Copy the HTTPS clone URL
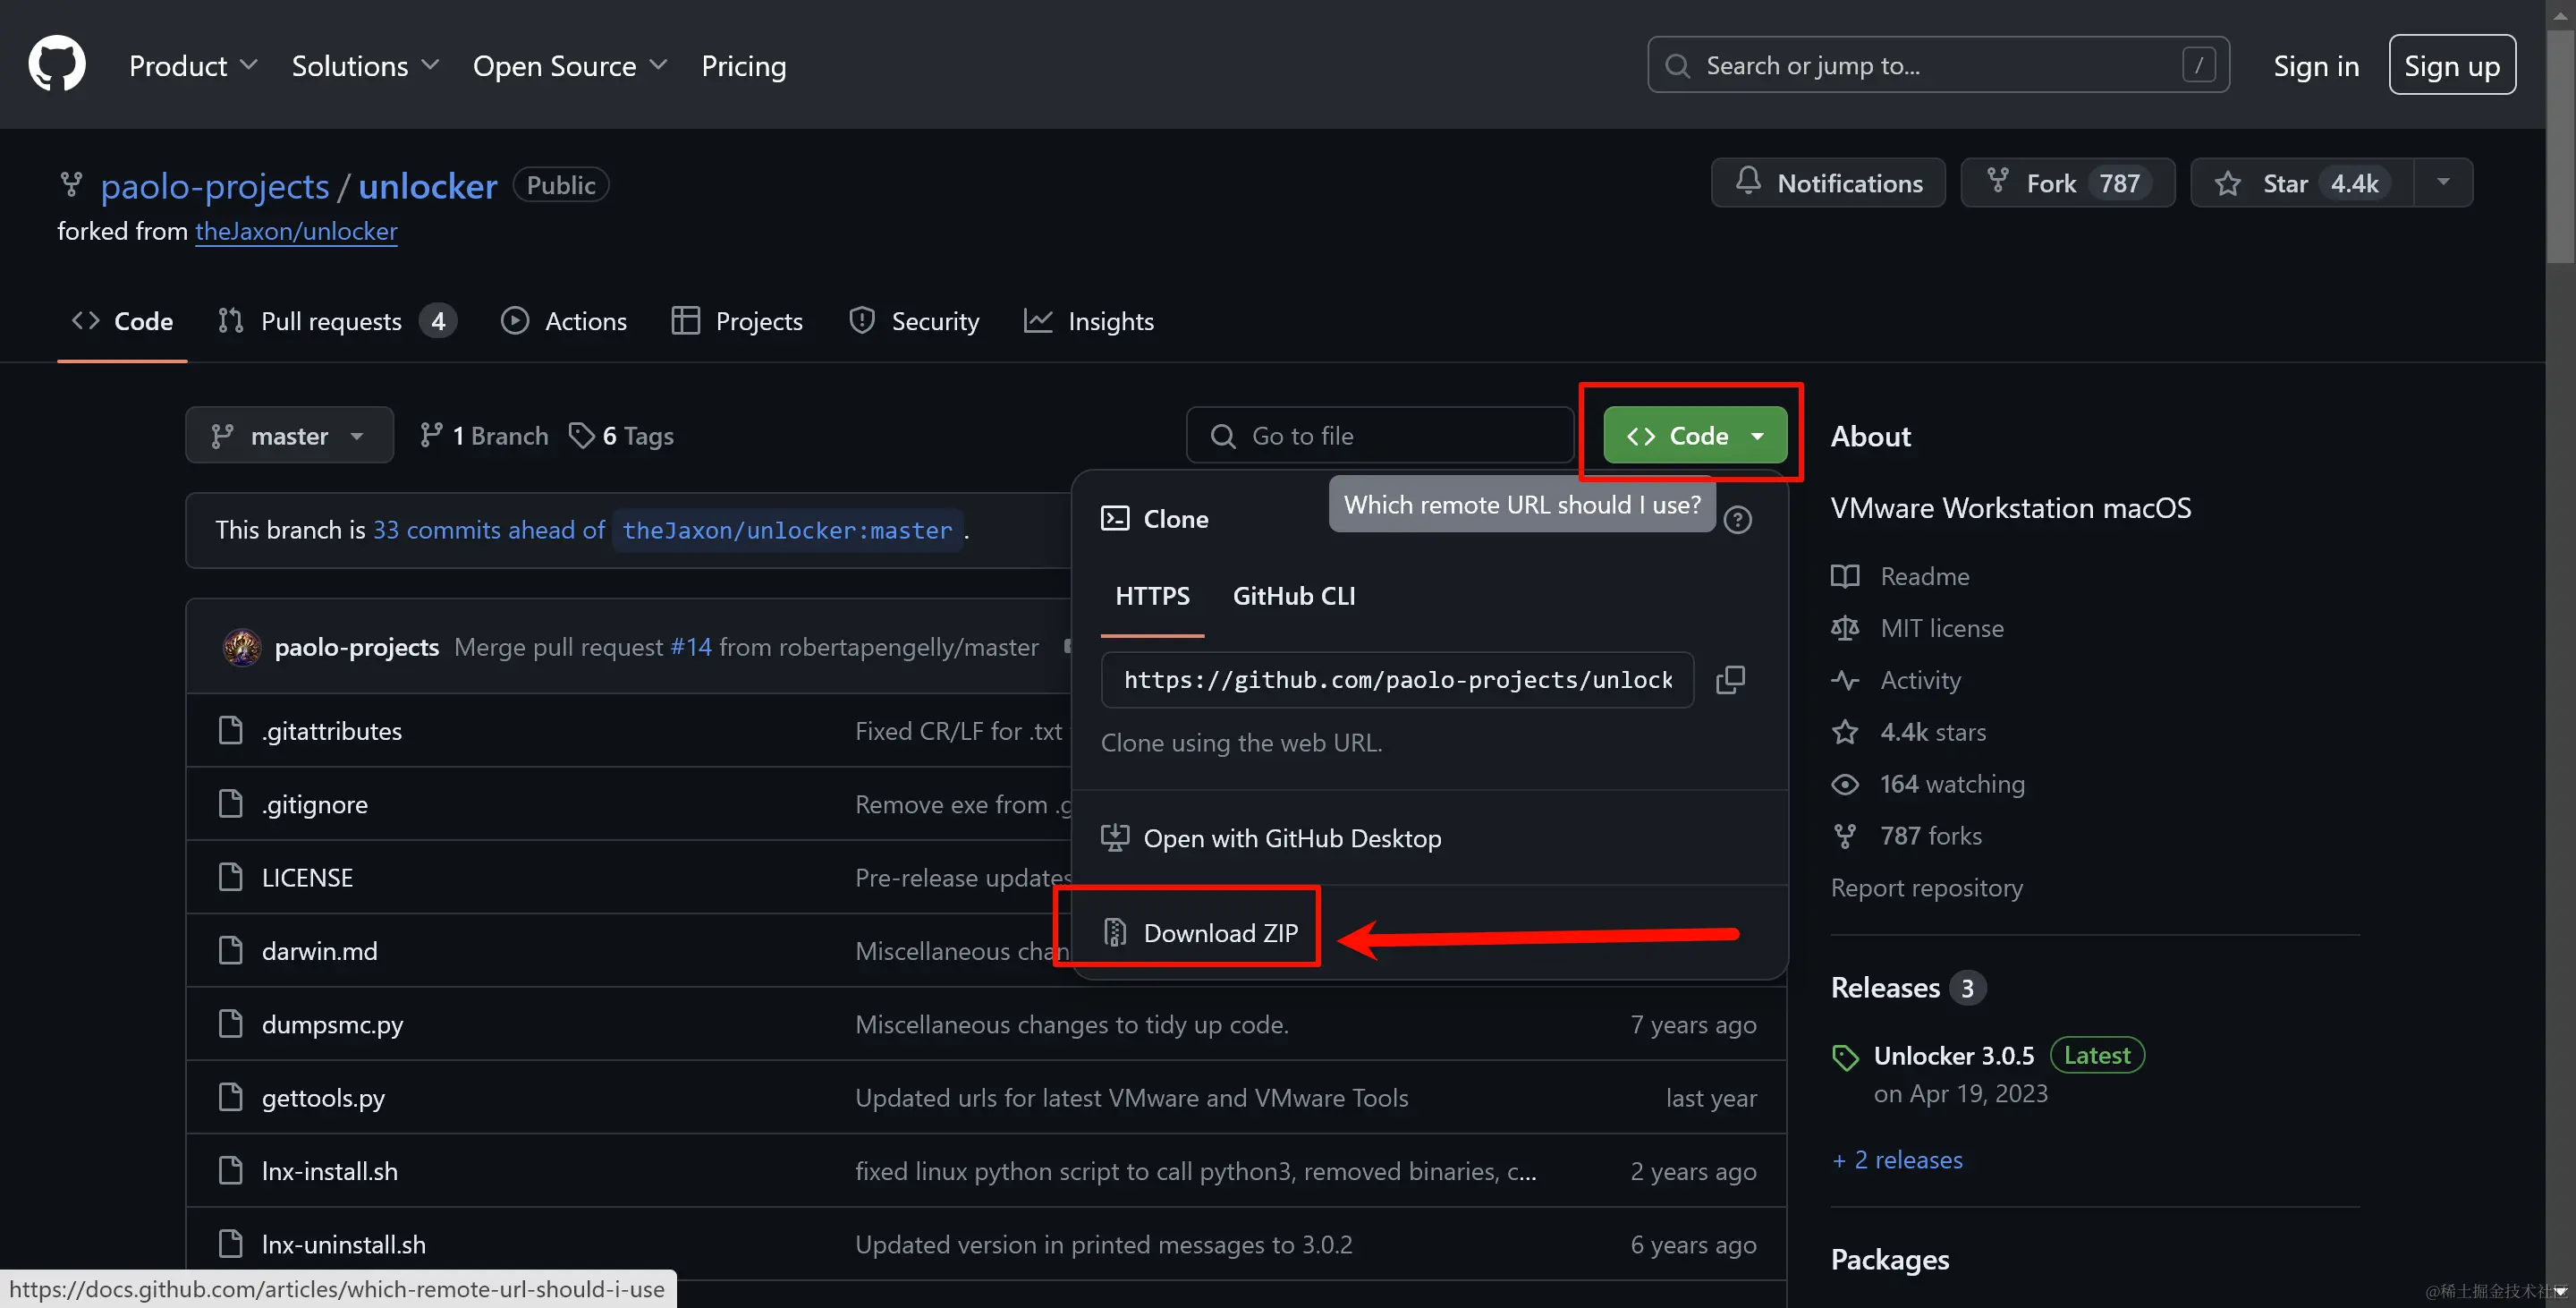The width and height of the screenshot is (2576, 1308). click(1730, 680)
